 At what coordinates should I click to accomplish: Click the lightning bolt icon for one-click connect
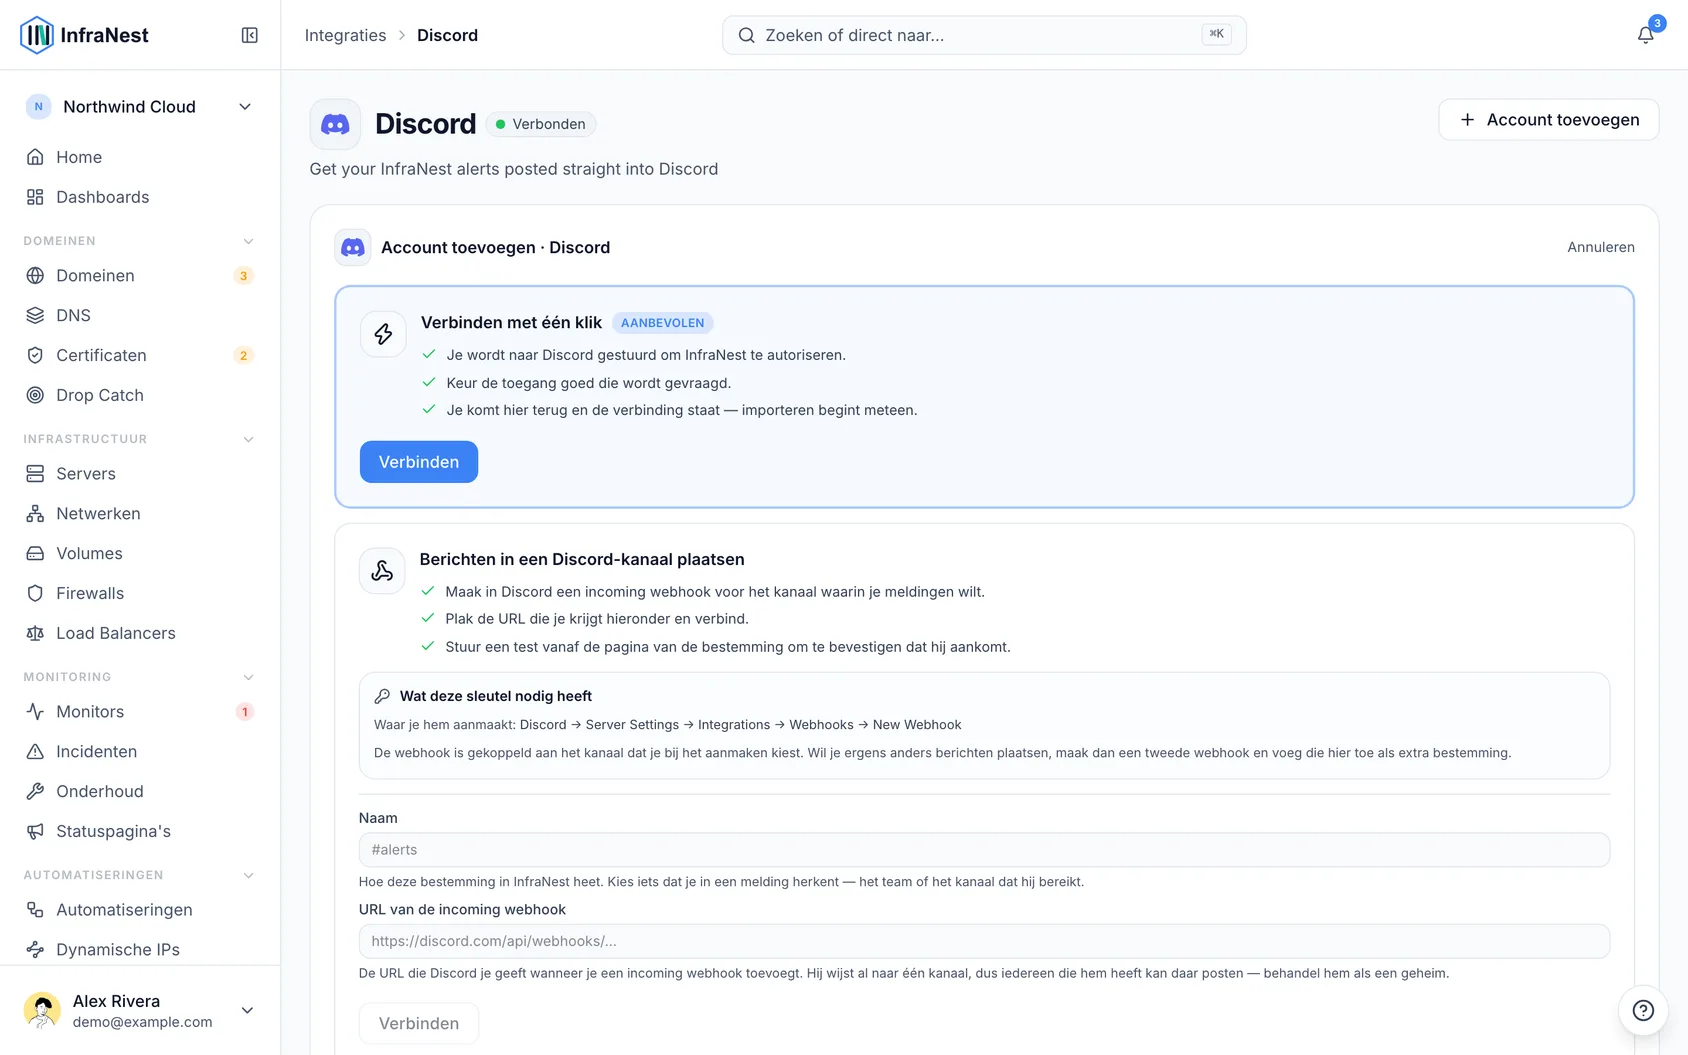pyautogui.click(x=383, y=334)
